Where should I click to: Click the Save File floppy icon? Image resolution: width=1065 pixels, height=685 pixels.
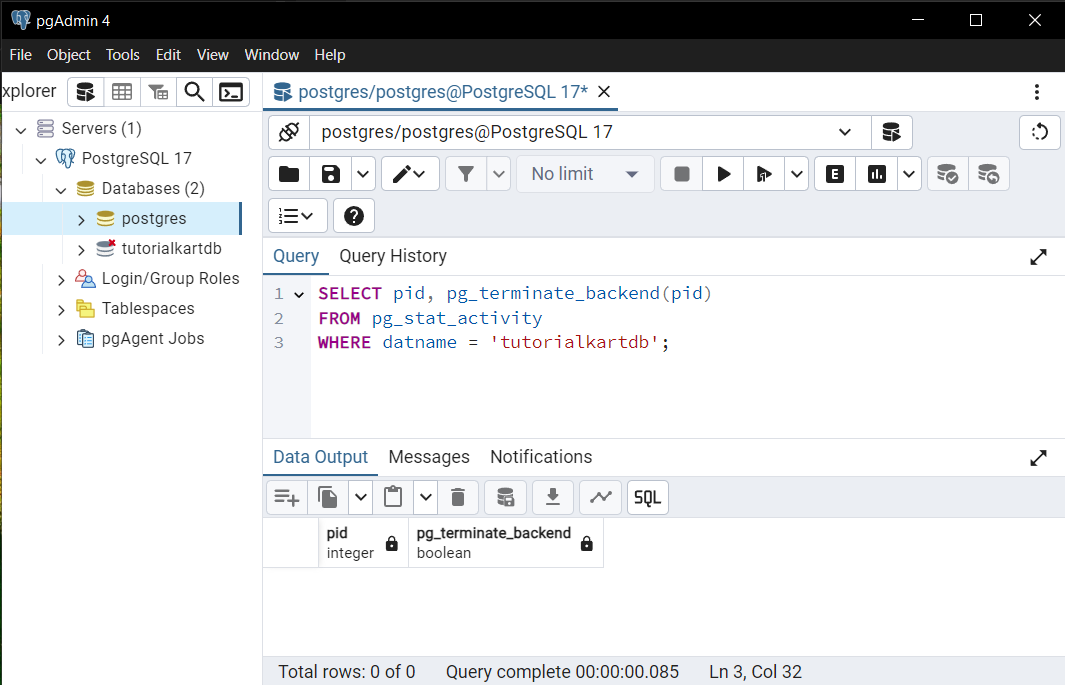[331, 174]
